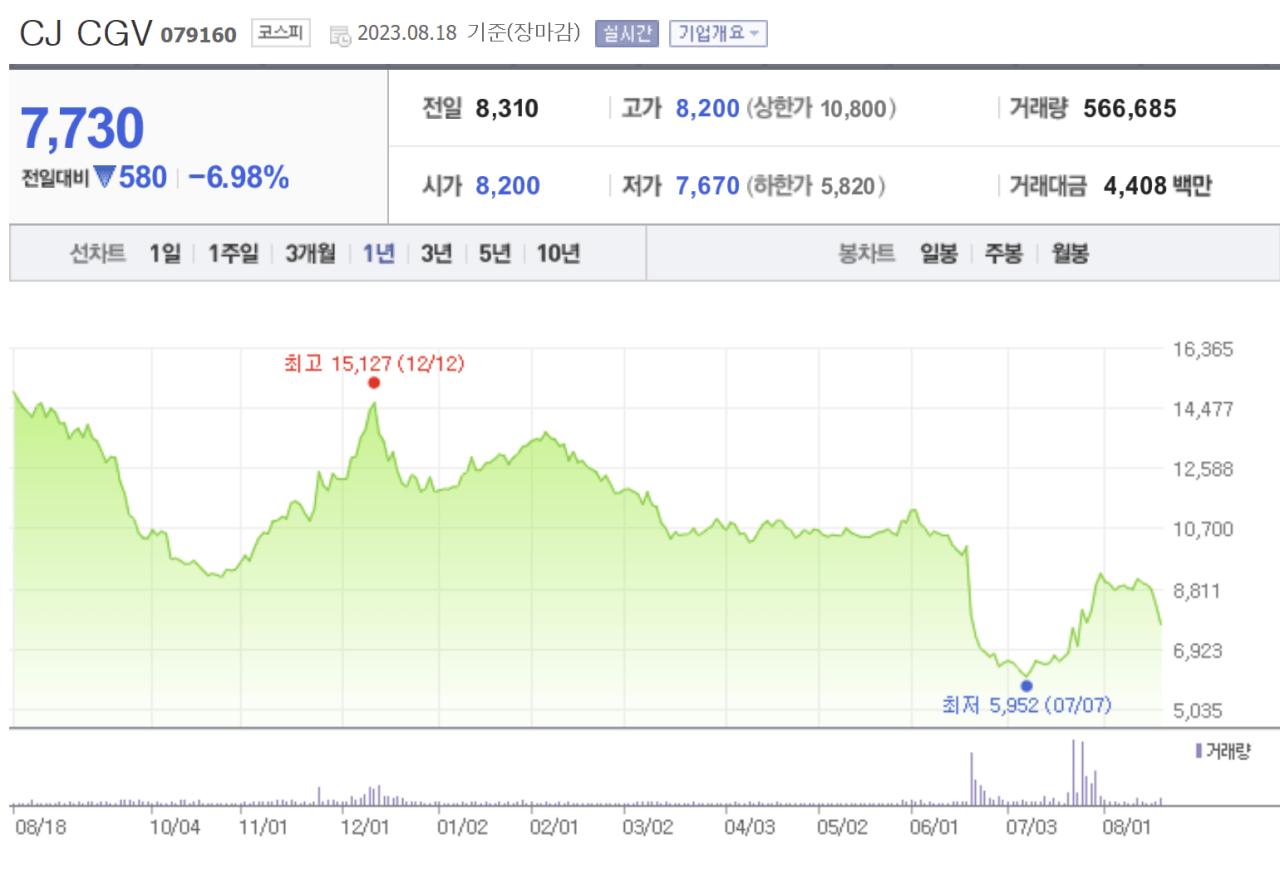Select the 1일 line chart tab
1280x869 pixels.
(165, 254)
